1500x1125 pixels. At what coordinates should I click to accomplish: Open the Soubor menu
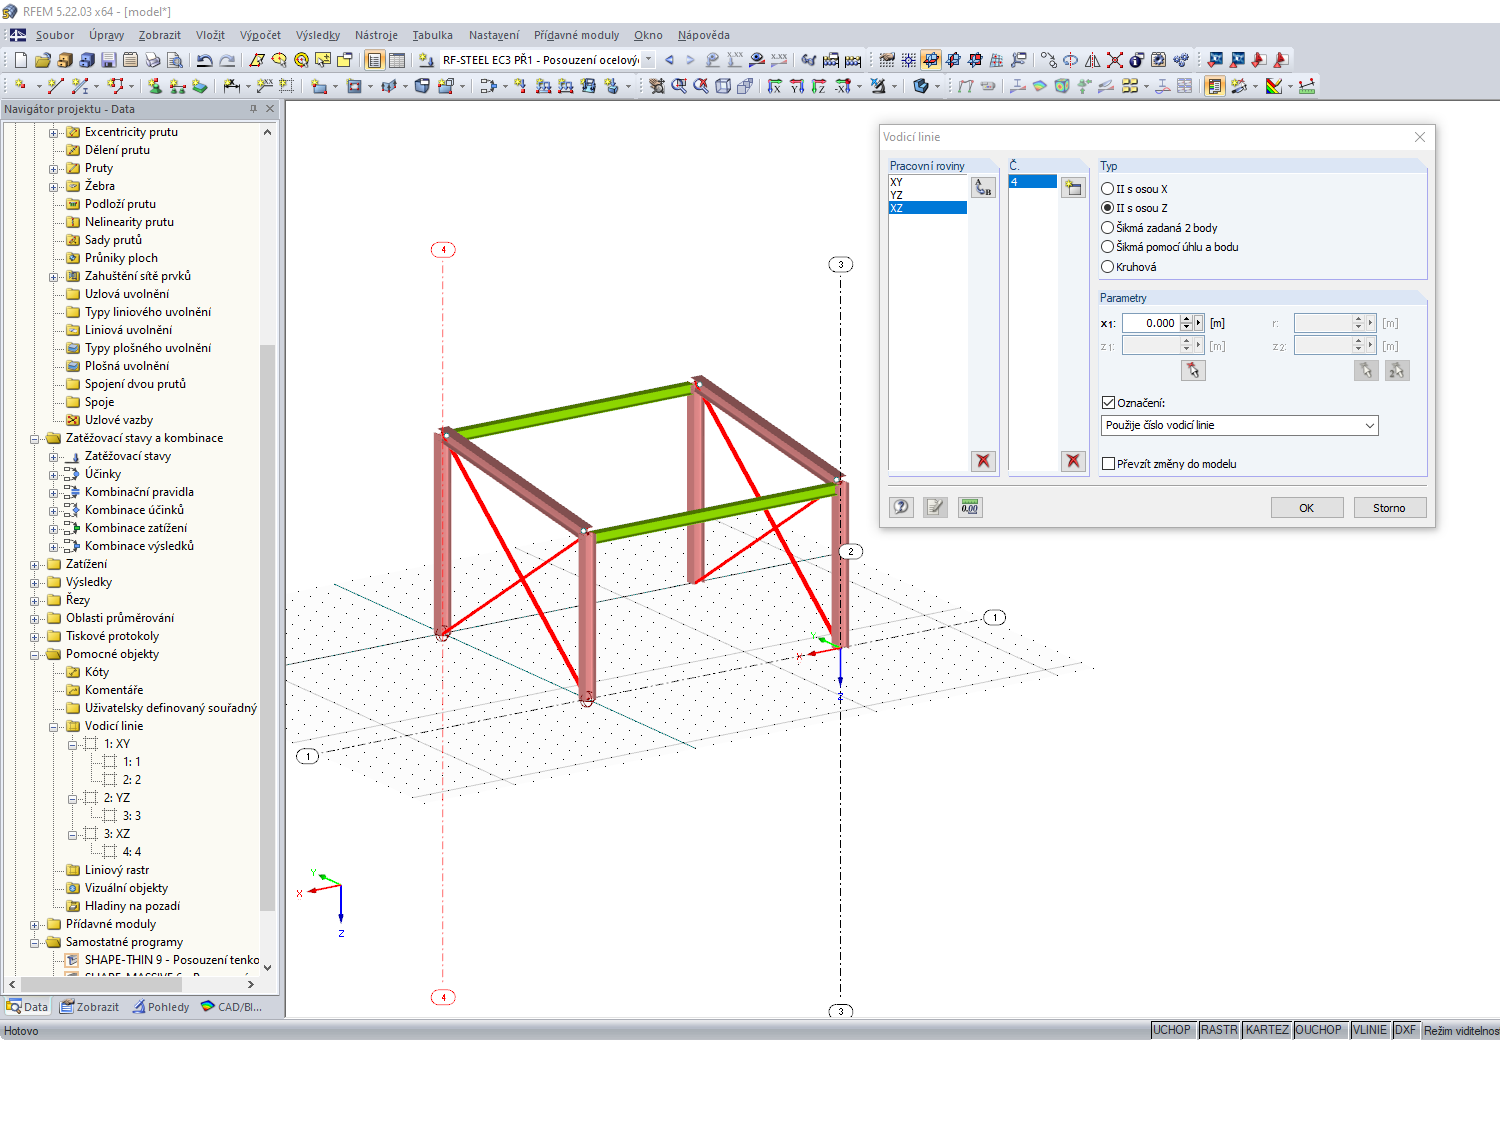click(x=55, y=35)
